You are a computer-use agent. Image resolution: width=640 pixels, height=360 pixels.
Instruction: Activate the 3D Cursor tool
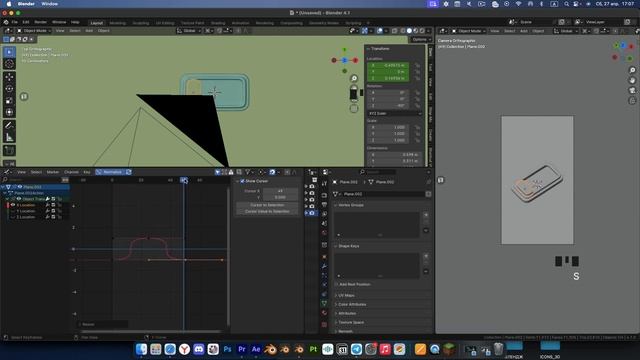tap(9, 64)
